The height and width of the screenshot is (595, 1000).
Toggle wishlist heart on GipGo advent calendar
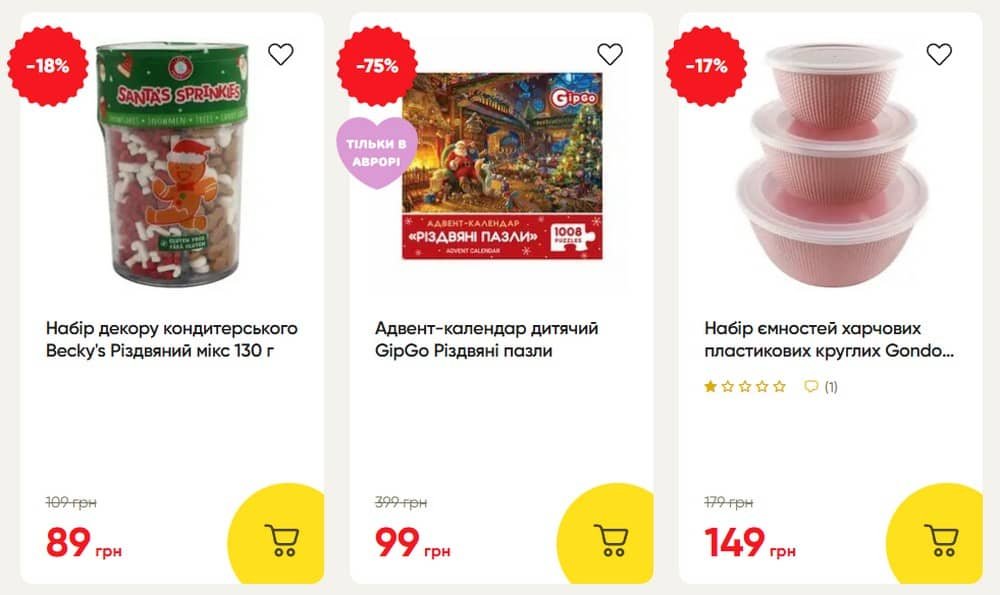[610, 54]
